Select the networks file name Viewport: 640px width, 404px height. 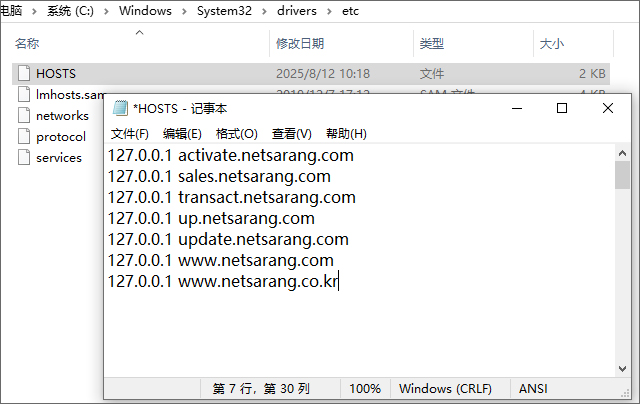click(x=62, y=116)
